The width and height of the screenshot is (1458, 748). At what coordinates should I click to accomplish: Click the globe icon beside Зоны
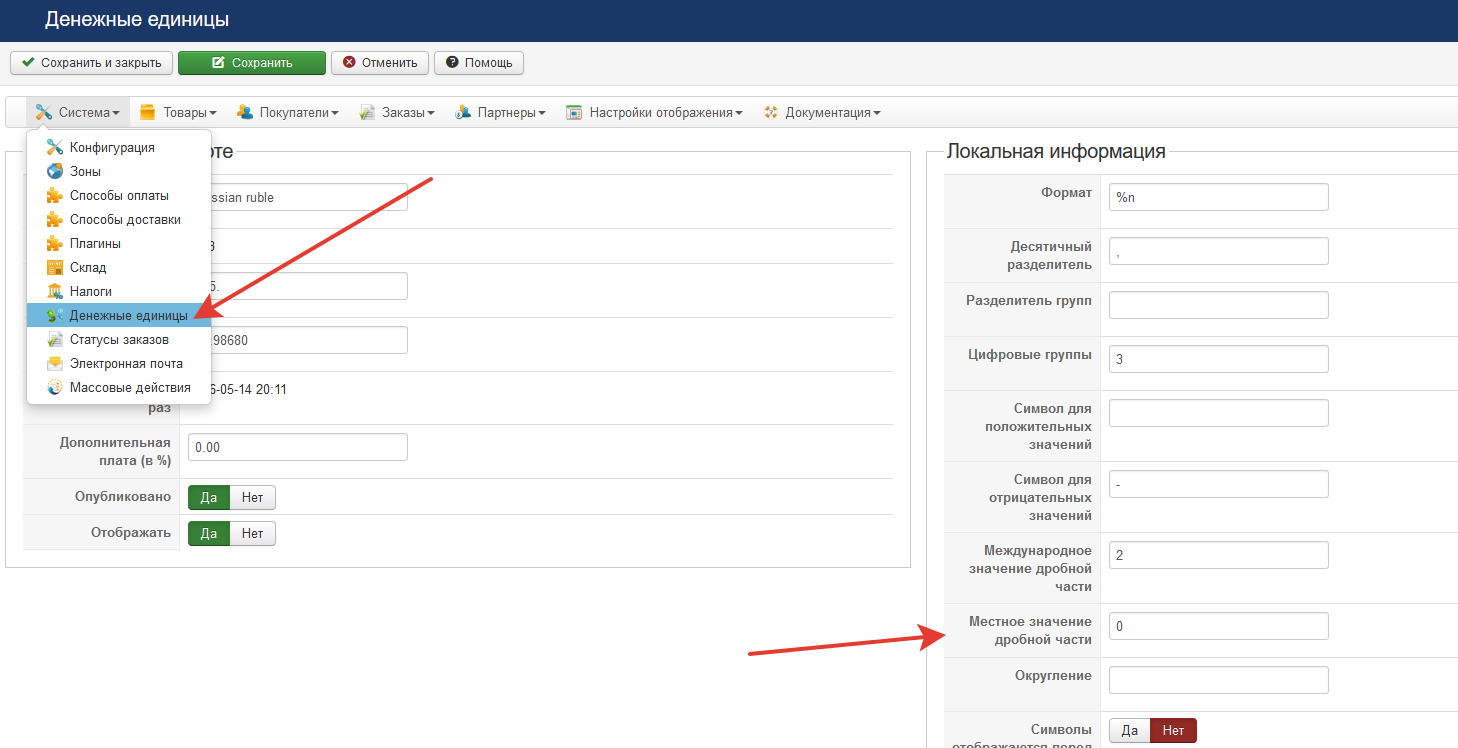55,171
